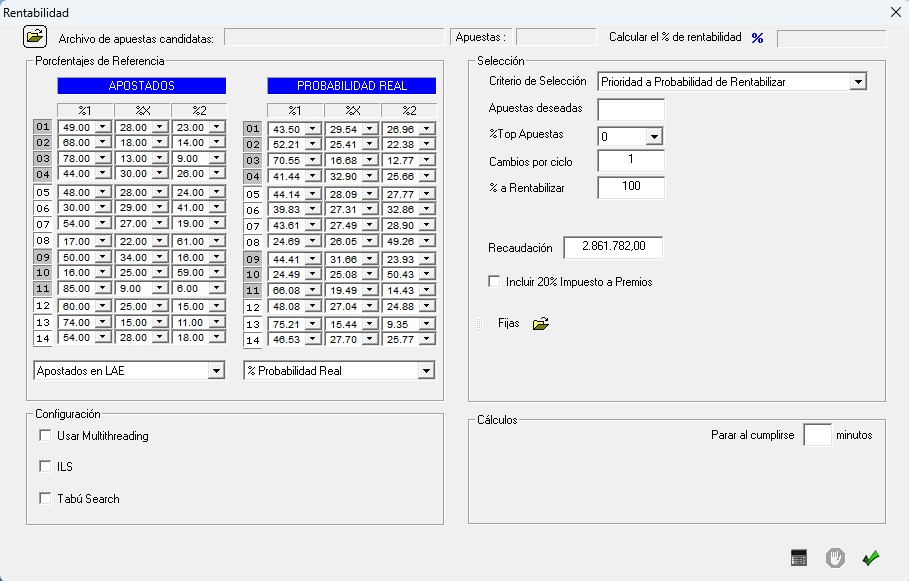Click the blue percent calculate icon
Image resolution: width=909 pixels, height=581 pixels.
757,38
